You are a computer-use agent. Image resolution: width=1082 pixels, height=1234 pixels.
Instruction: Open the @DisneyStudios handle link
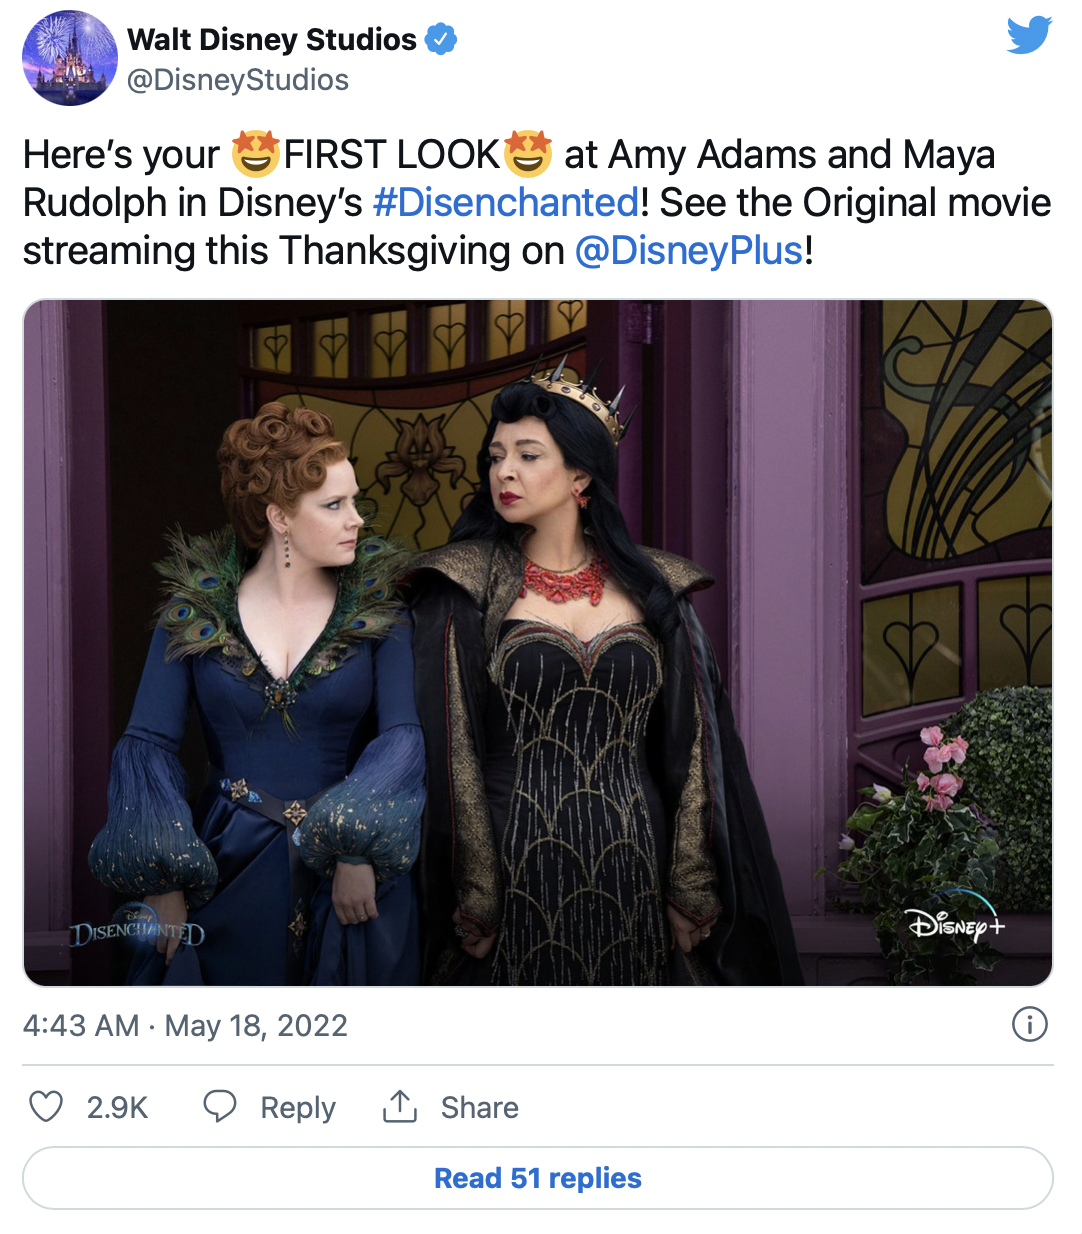coord(238,80)
